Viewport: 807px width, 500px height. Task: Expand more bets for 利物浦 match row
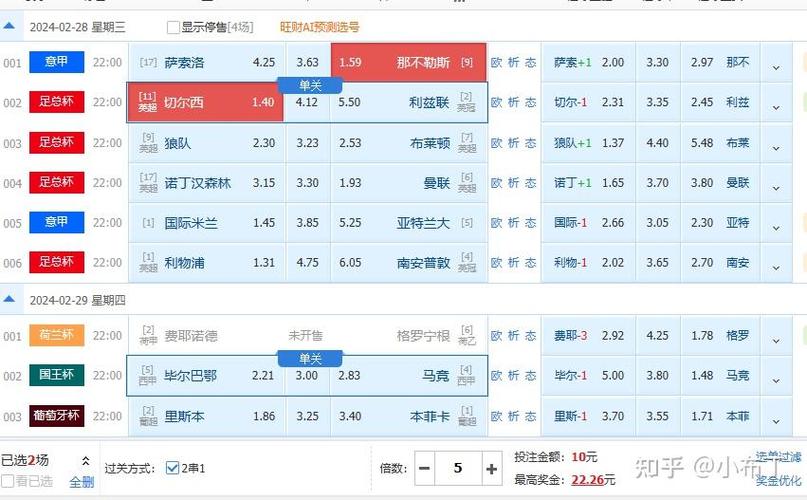coord(776,264)
